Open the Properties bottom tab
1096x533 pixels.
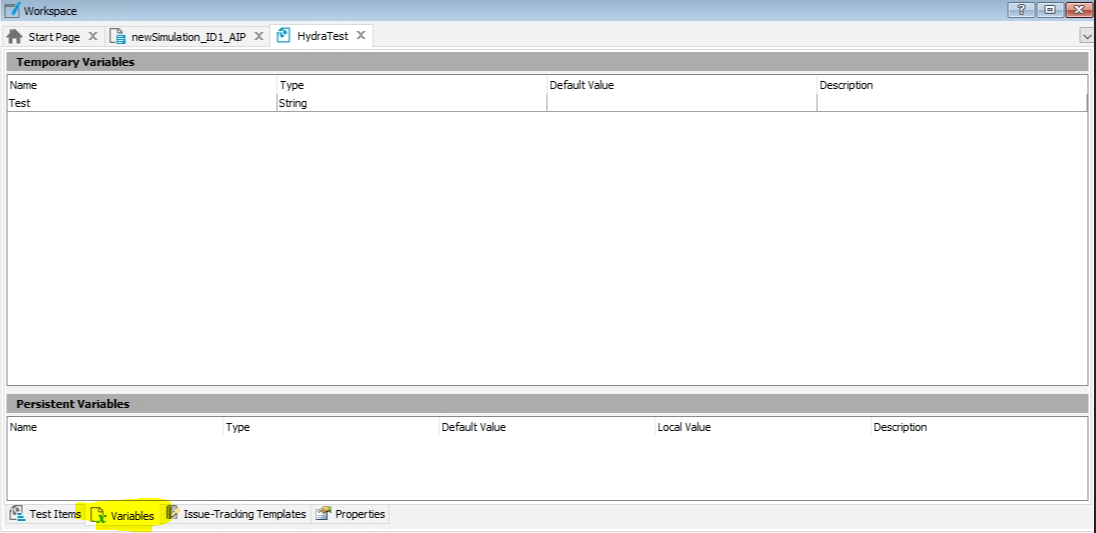[x=350, y=514]
